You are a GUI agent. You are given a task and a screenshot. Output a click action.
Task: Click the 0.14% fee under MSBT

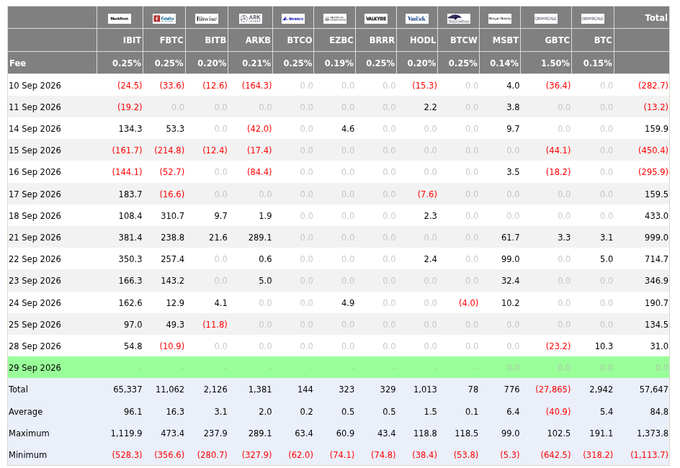click(x=504, y=63)
